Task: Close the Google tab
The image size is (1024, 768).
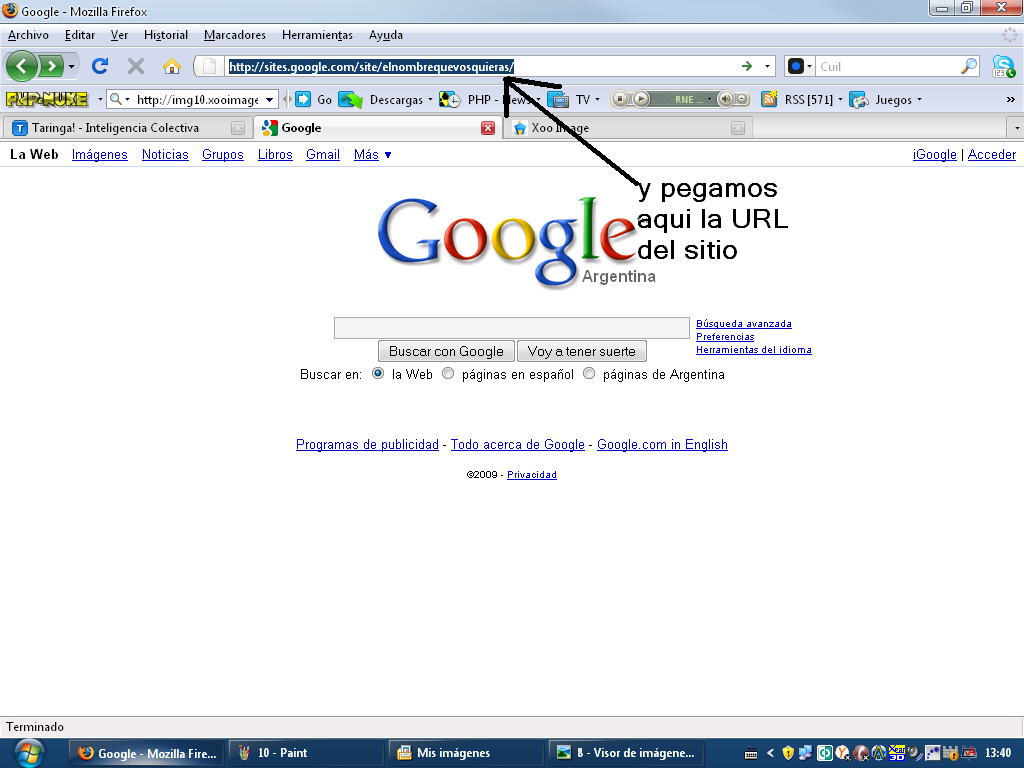Action: [x=488, y=128]
